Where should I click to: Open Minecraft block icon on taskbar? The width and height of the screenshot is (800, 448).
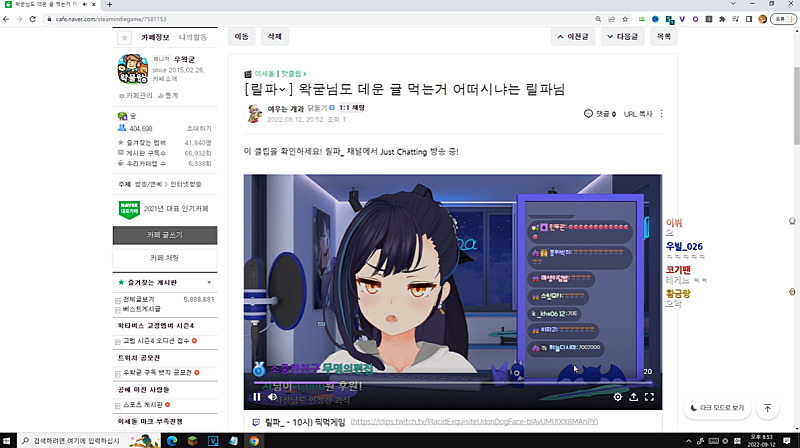pyautogui.click(x=192, y=441)
